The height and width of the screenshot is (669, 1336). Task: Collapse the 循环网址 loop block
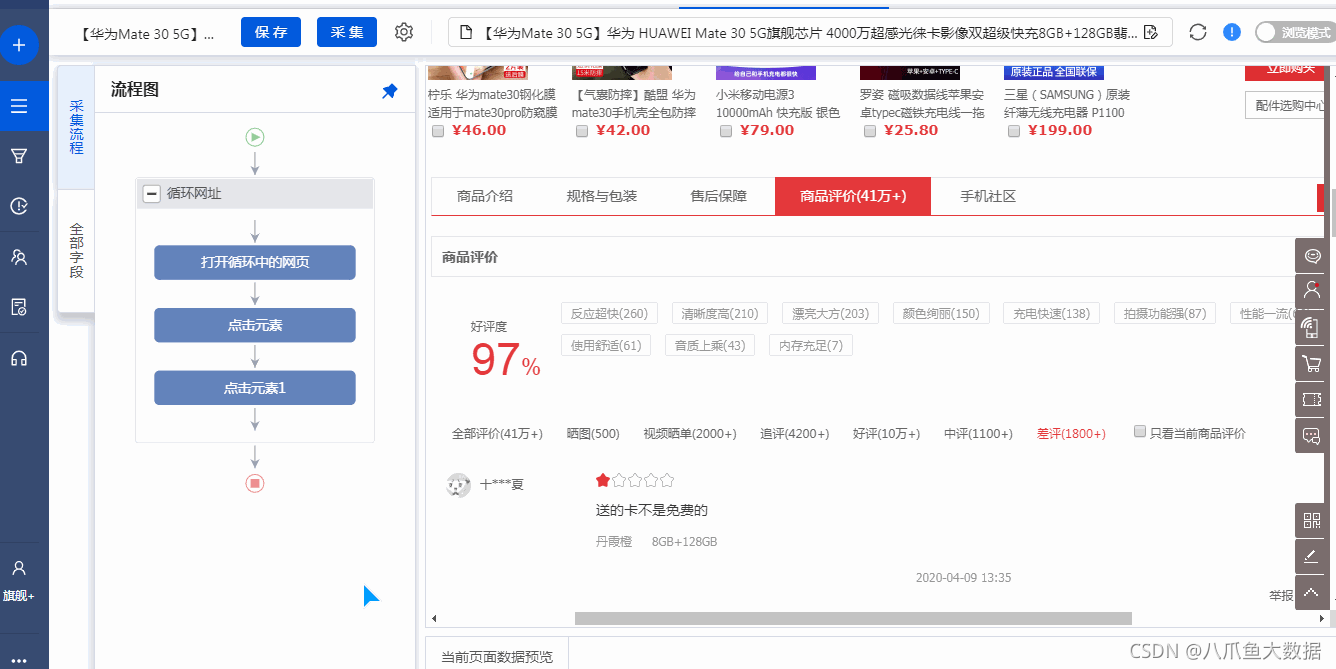(152, 194)
